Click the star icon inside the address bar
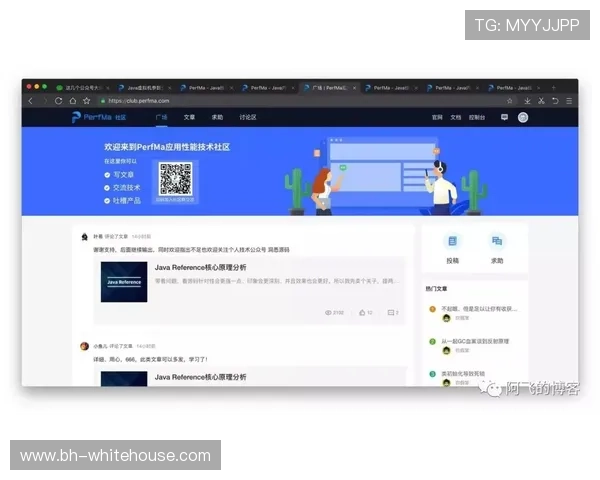The image size is (600, 480). (509, 101)
